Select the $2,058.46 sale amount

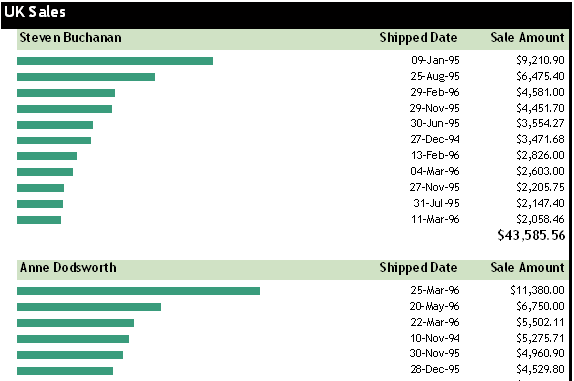[540, 219]
